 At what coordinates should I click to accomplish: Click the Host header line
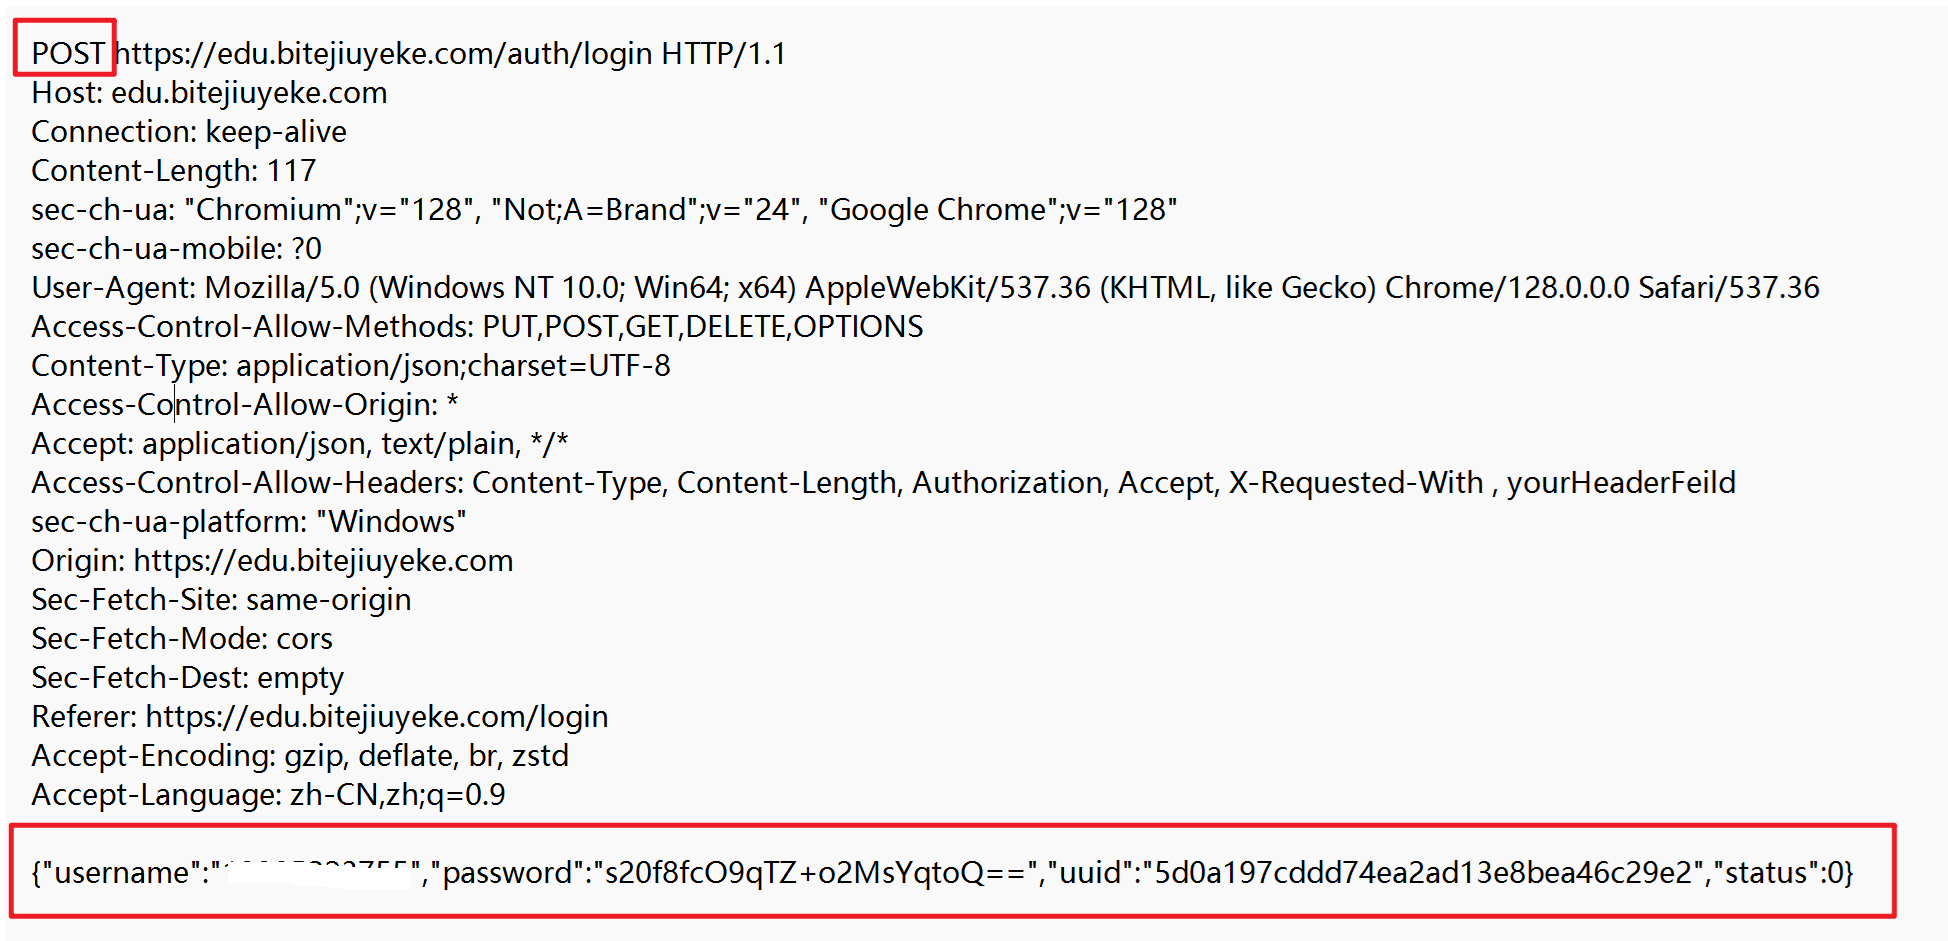point(209,92)
